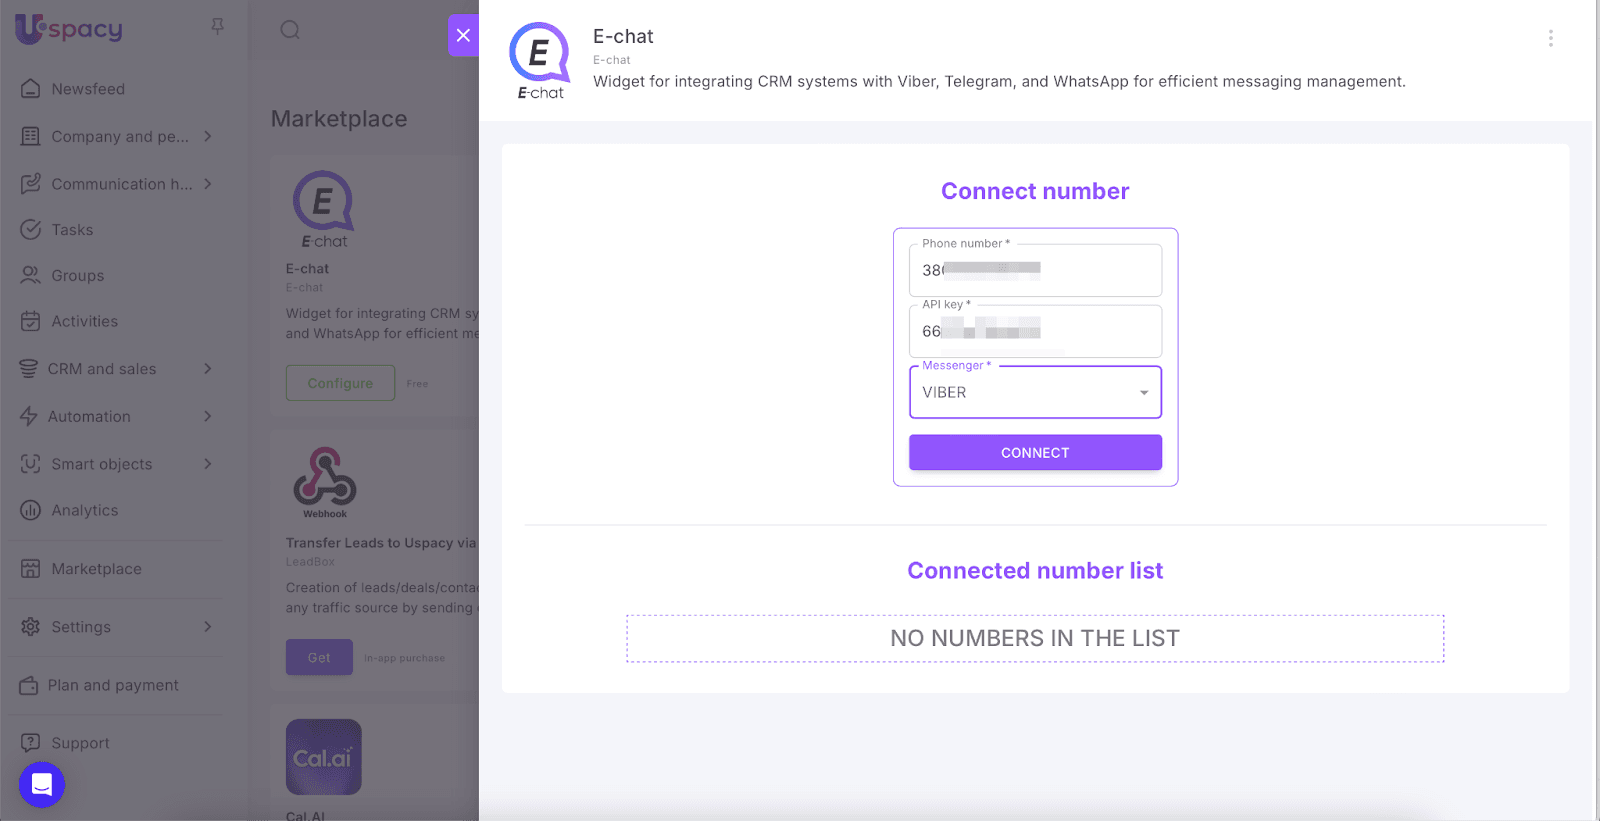Open Newsfeed from the sidebar
Image resolution: width=1600 pixels, height=821 pixels.
tap(88, 89)
